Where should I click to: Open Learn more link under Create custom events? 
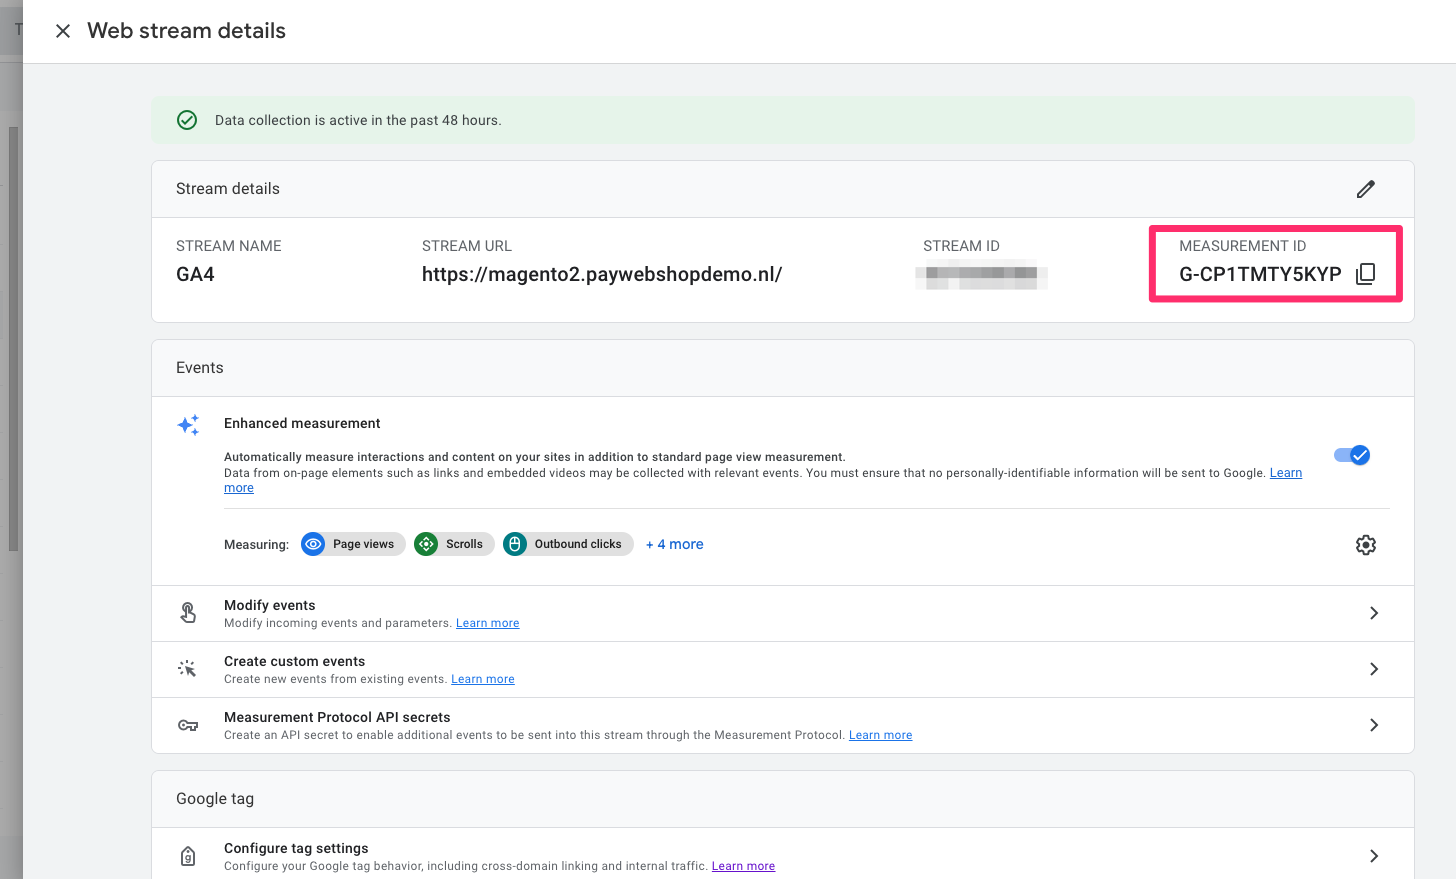pos(483,679)
